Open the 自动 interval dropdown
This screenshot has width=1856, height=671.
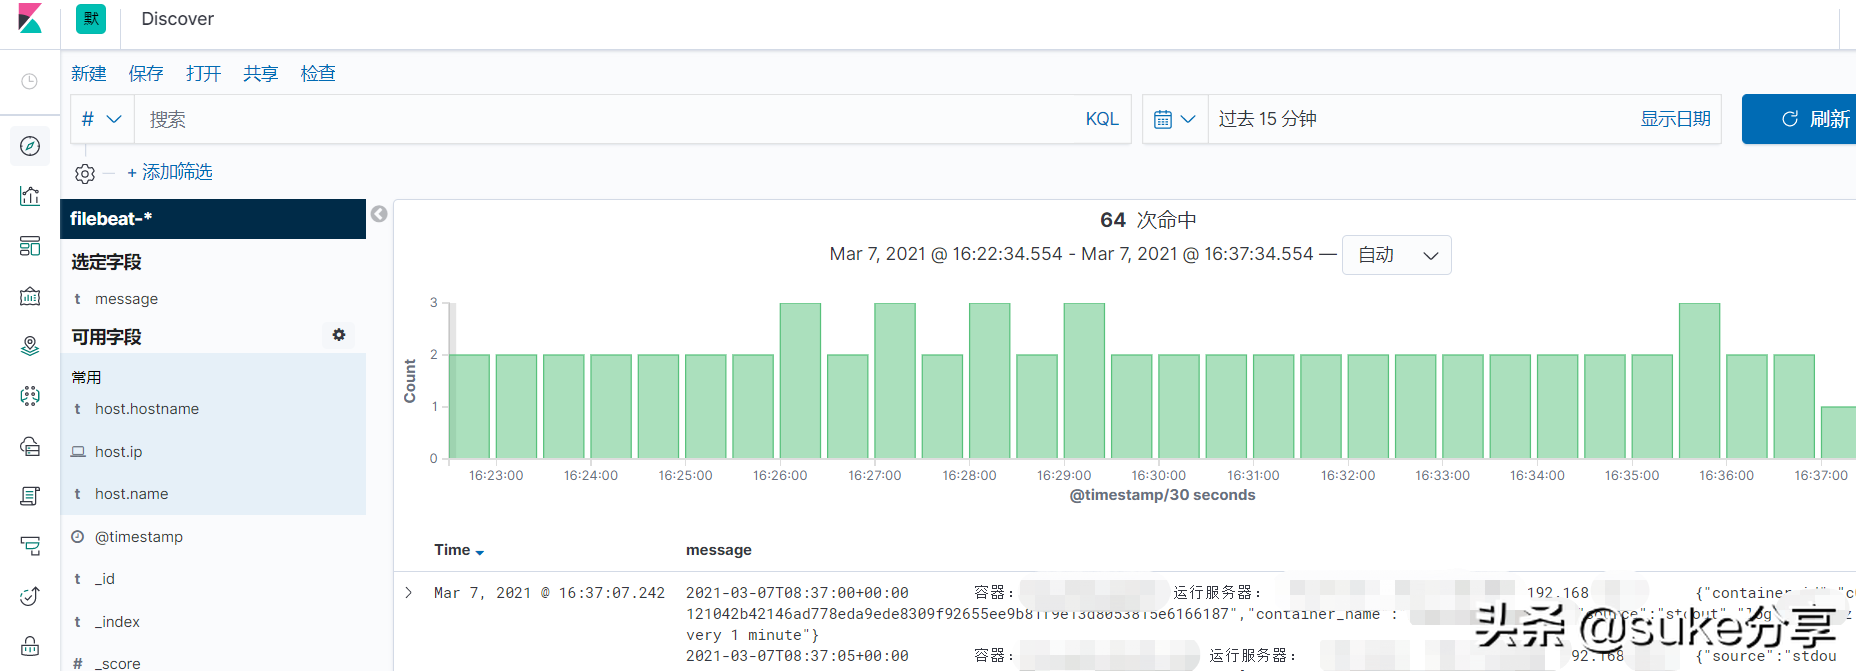[x=1396, y=255]
